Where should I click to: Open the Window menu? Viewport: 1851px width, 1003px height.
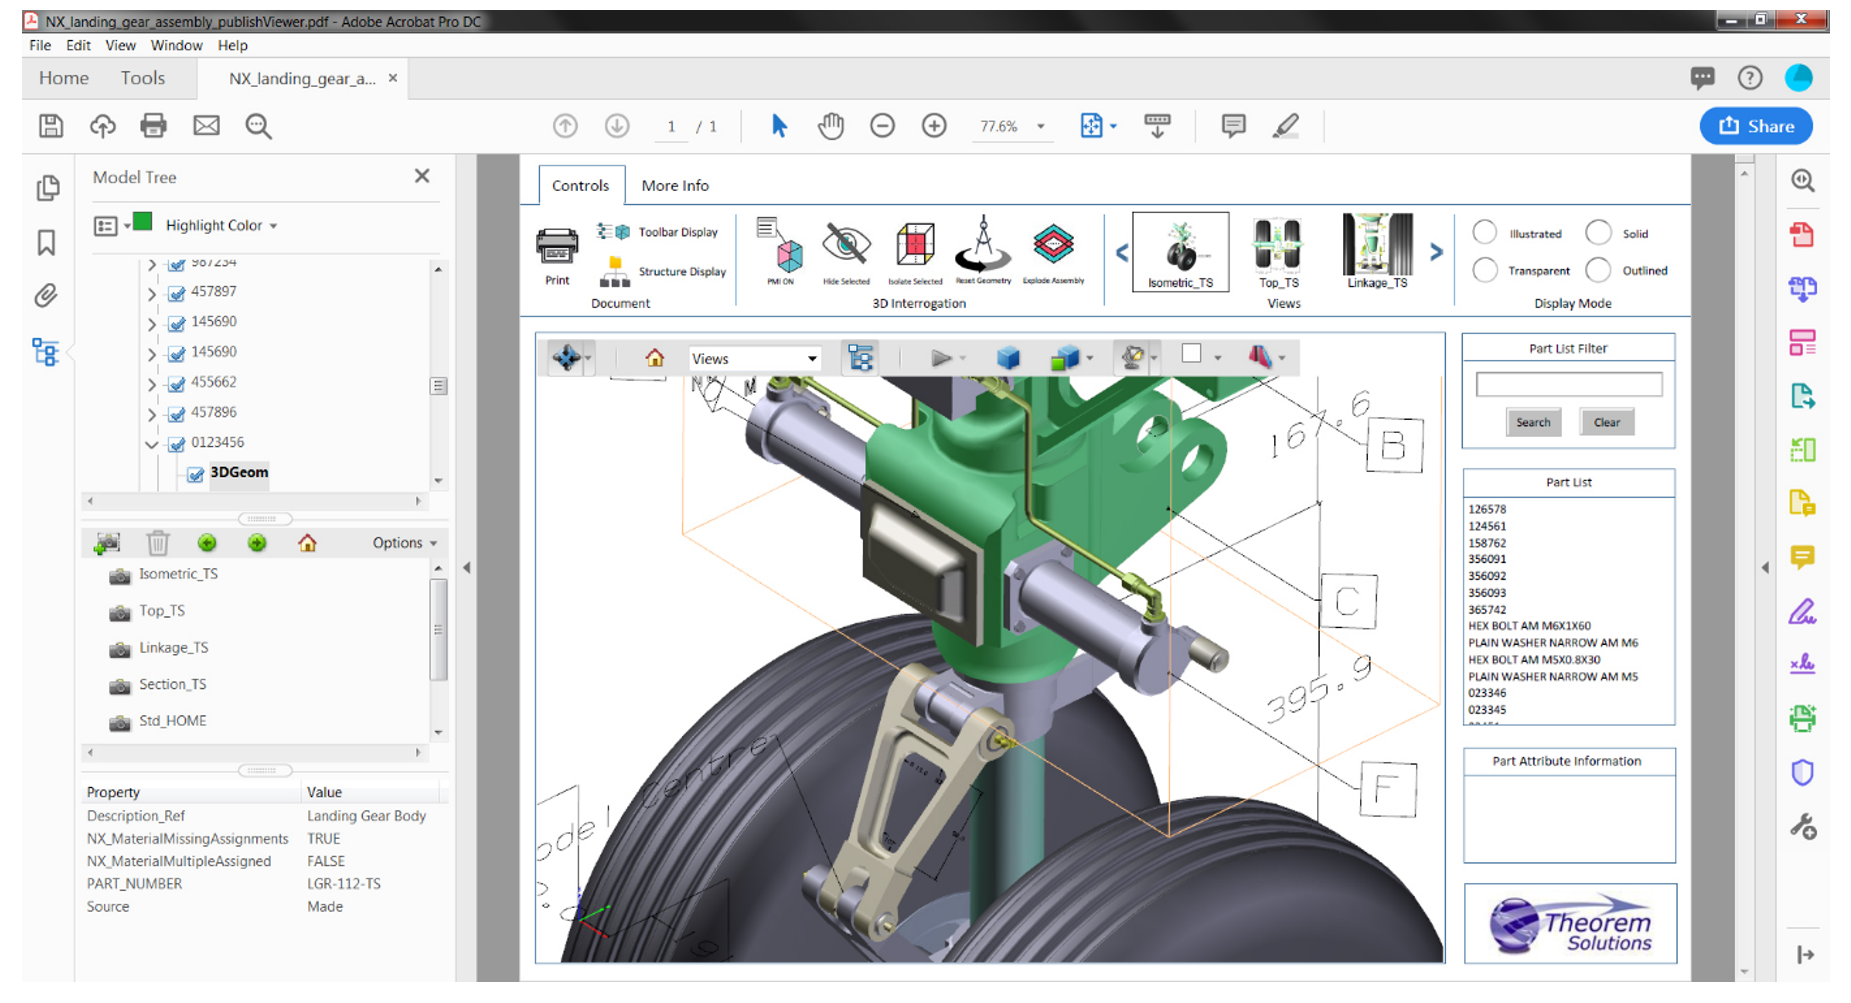(x=176, y=45)
